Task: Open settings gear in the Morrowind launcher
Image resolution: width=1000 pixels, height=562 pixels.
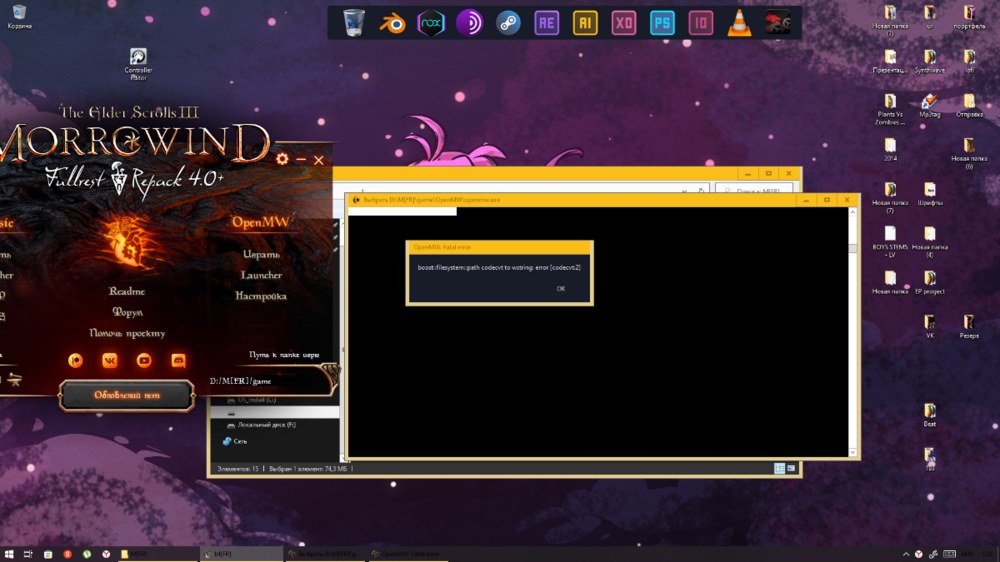Action: (283, 159)
